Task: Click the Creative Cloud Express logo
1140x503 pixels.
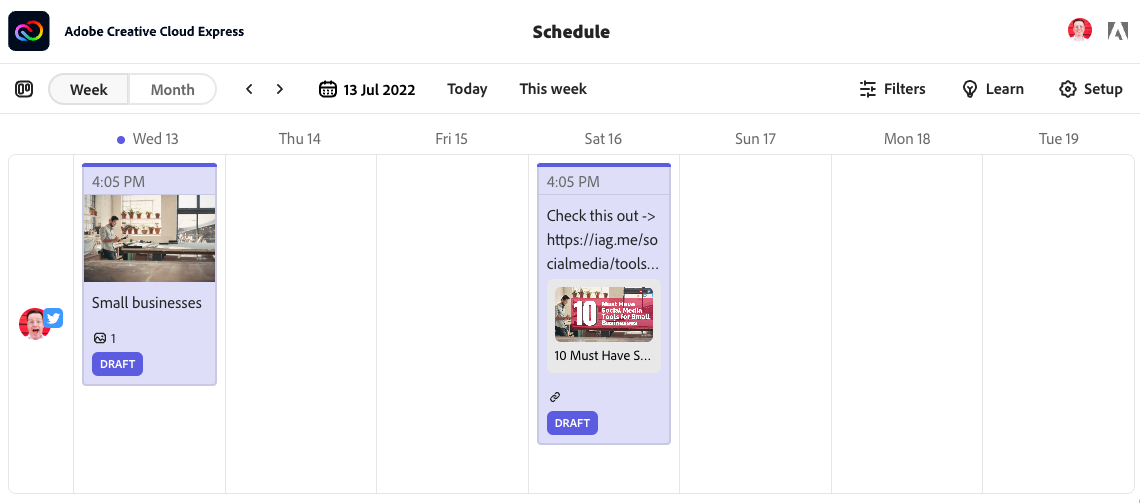Action: [x=28, y=31]
